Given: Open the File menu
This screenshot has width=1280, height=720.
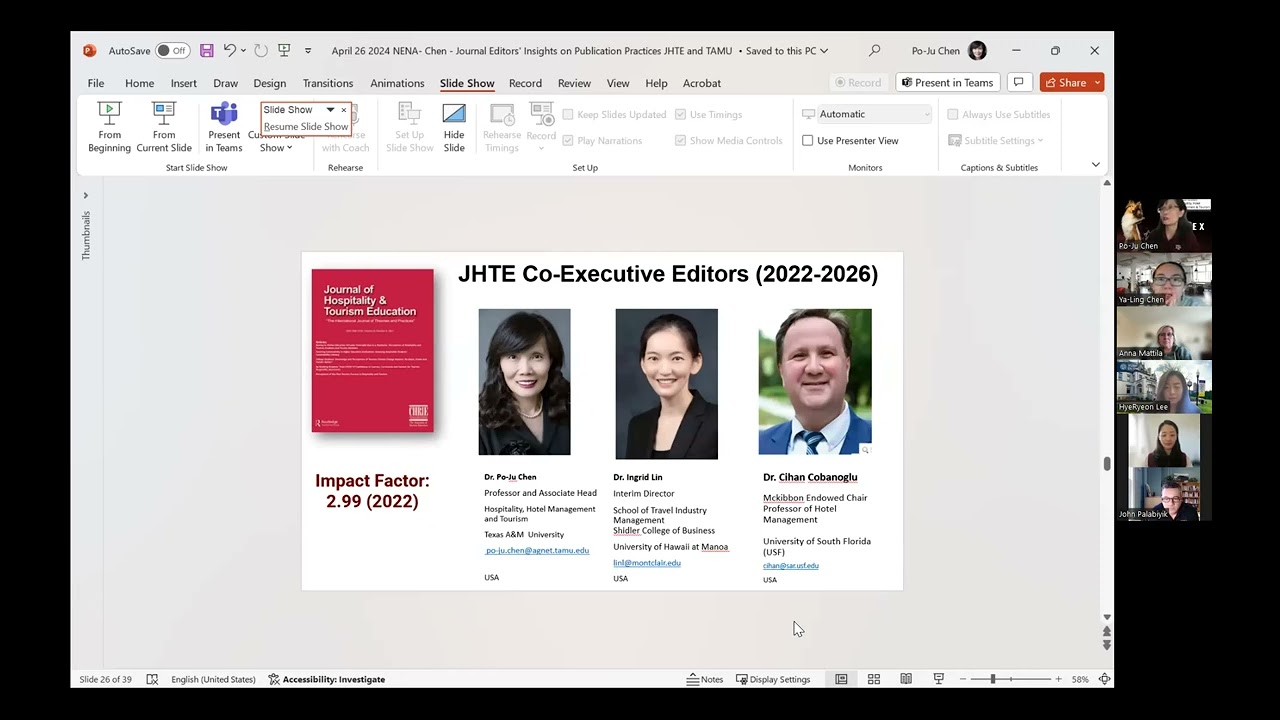Looking at the screenshot, I should pyautogui.click(x=96, y=83).
